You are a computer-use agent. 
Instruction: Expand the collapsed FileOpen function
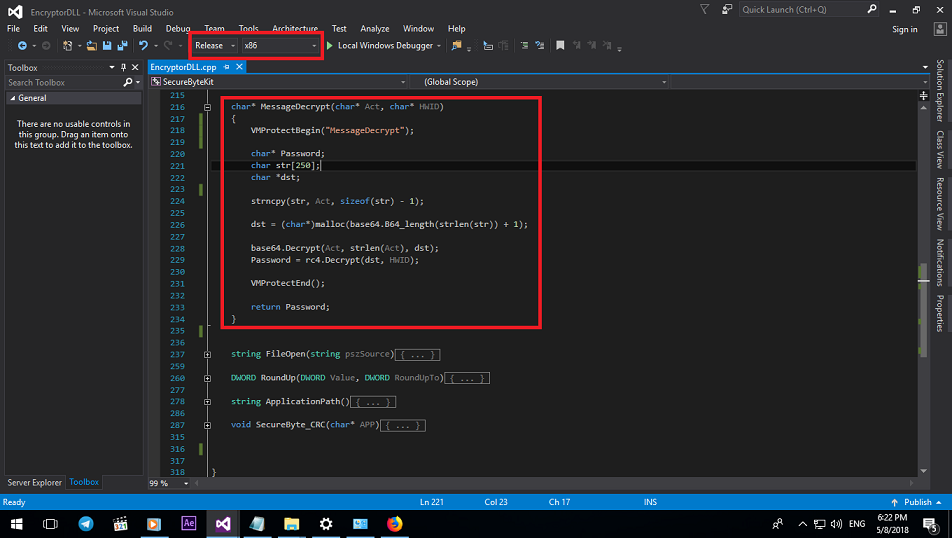coord(208,355)
